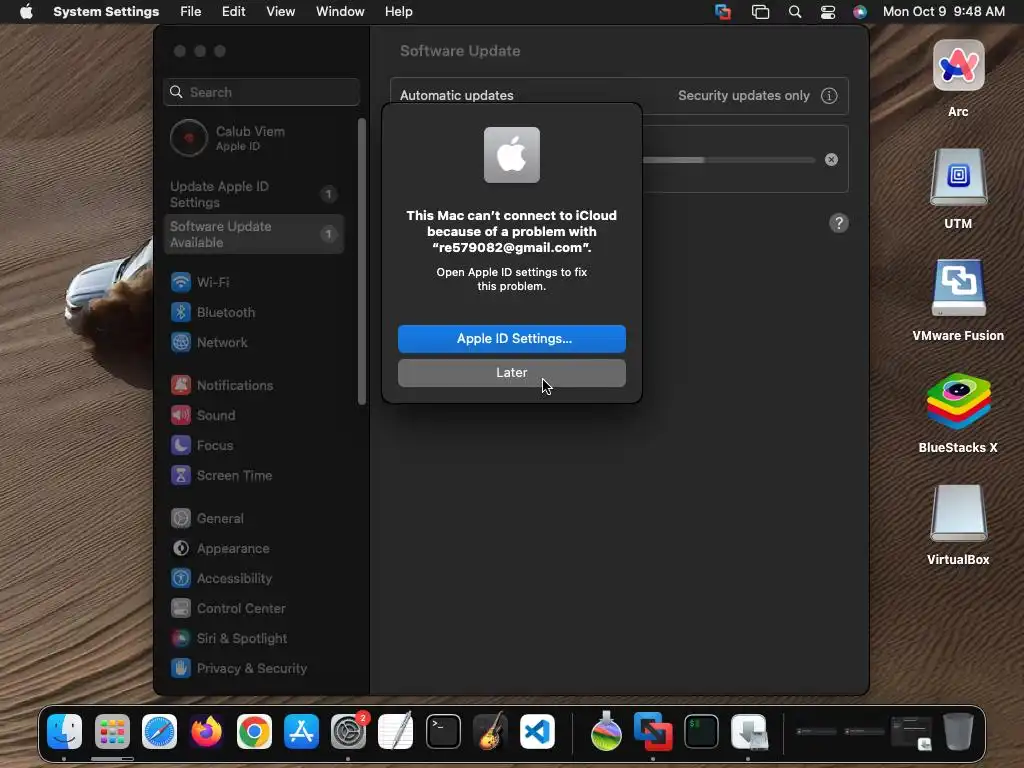This screenshot has height=768, width=1024.
Task: Open the File menu
Action: pos(191,12)
